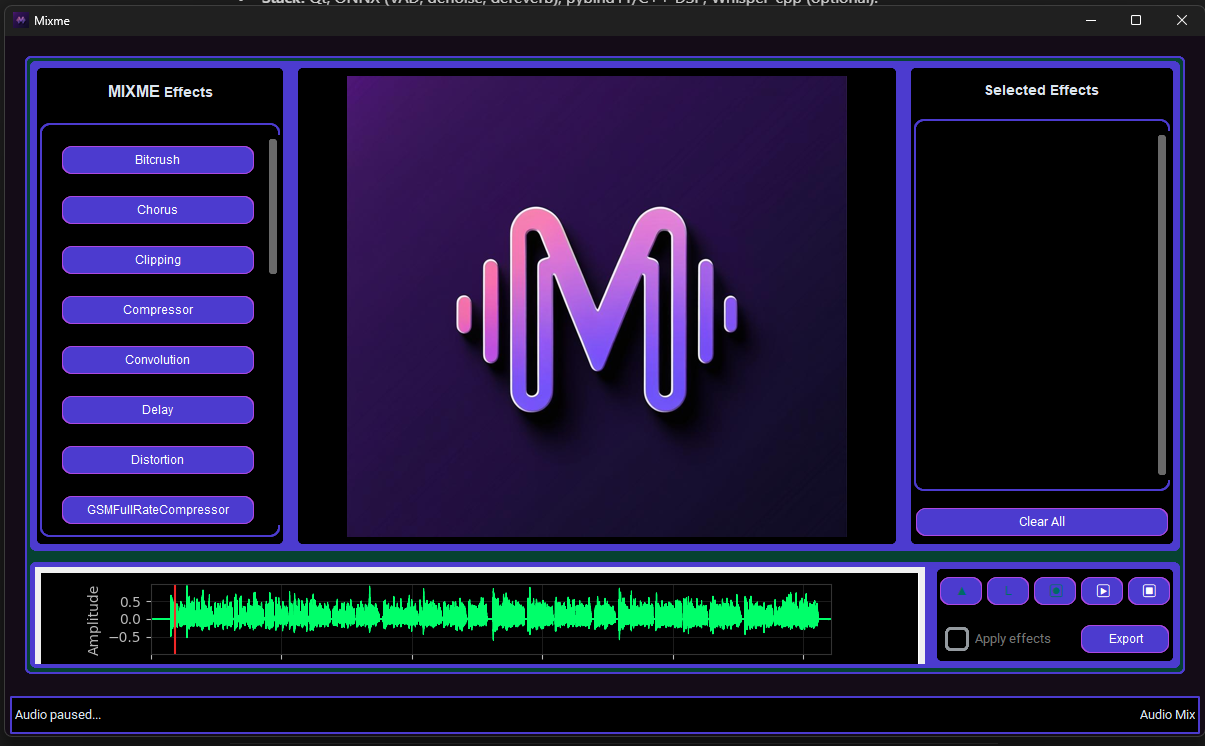The width and height of the screenshot is (1205, 746).
Task: Click the 'MIXME Effects' heading
Action: (x=160, y=92)
